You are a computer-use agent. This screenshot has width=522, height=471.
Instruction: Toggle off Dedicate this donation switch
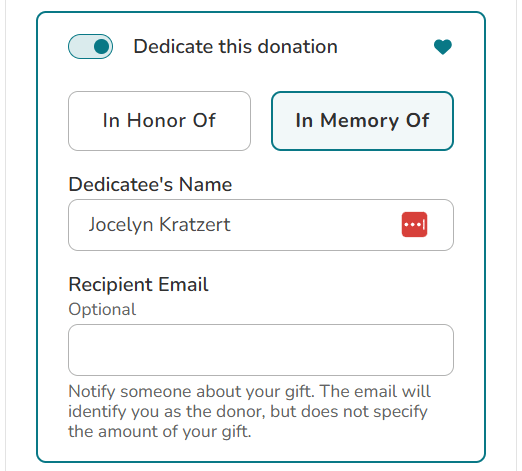[x=90, y=47]
